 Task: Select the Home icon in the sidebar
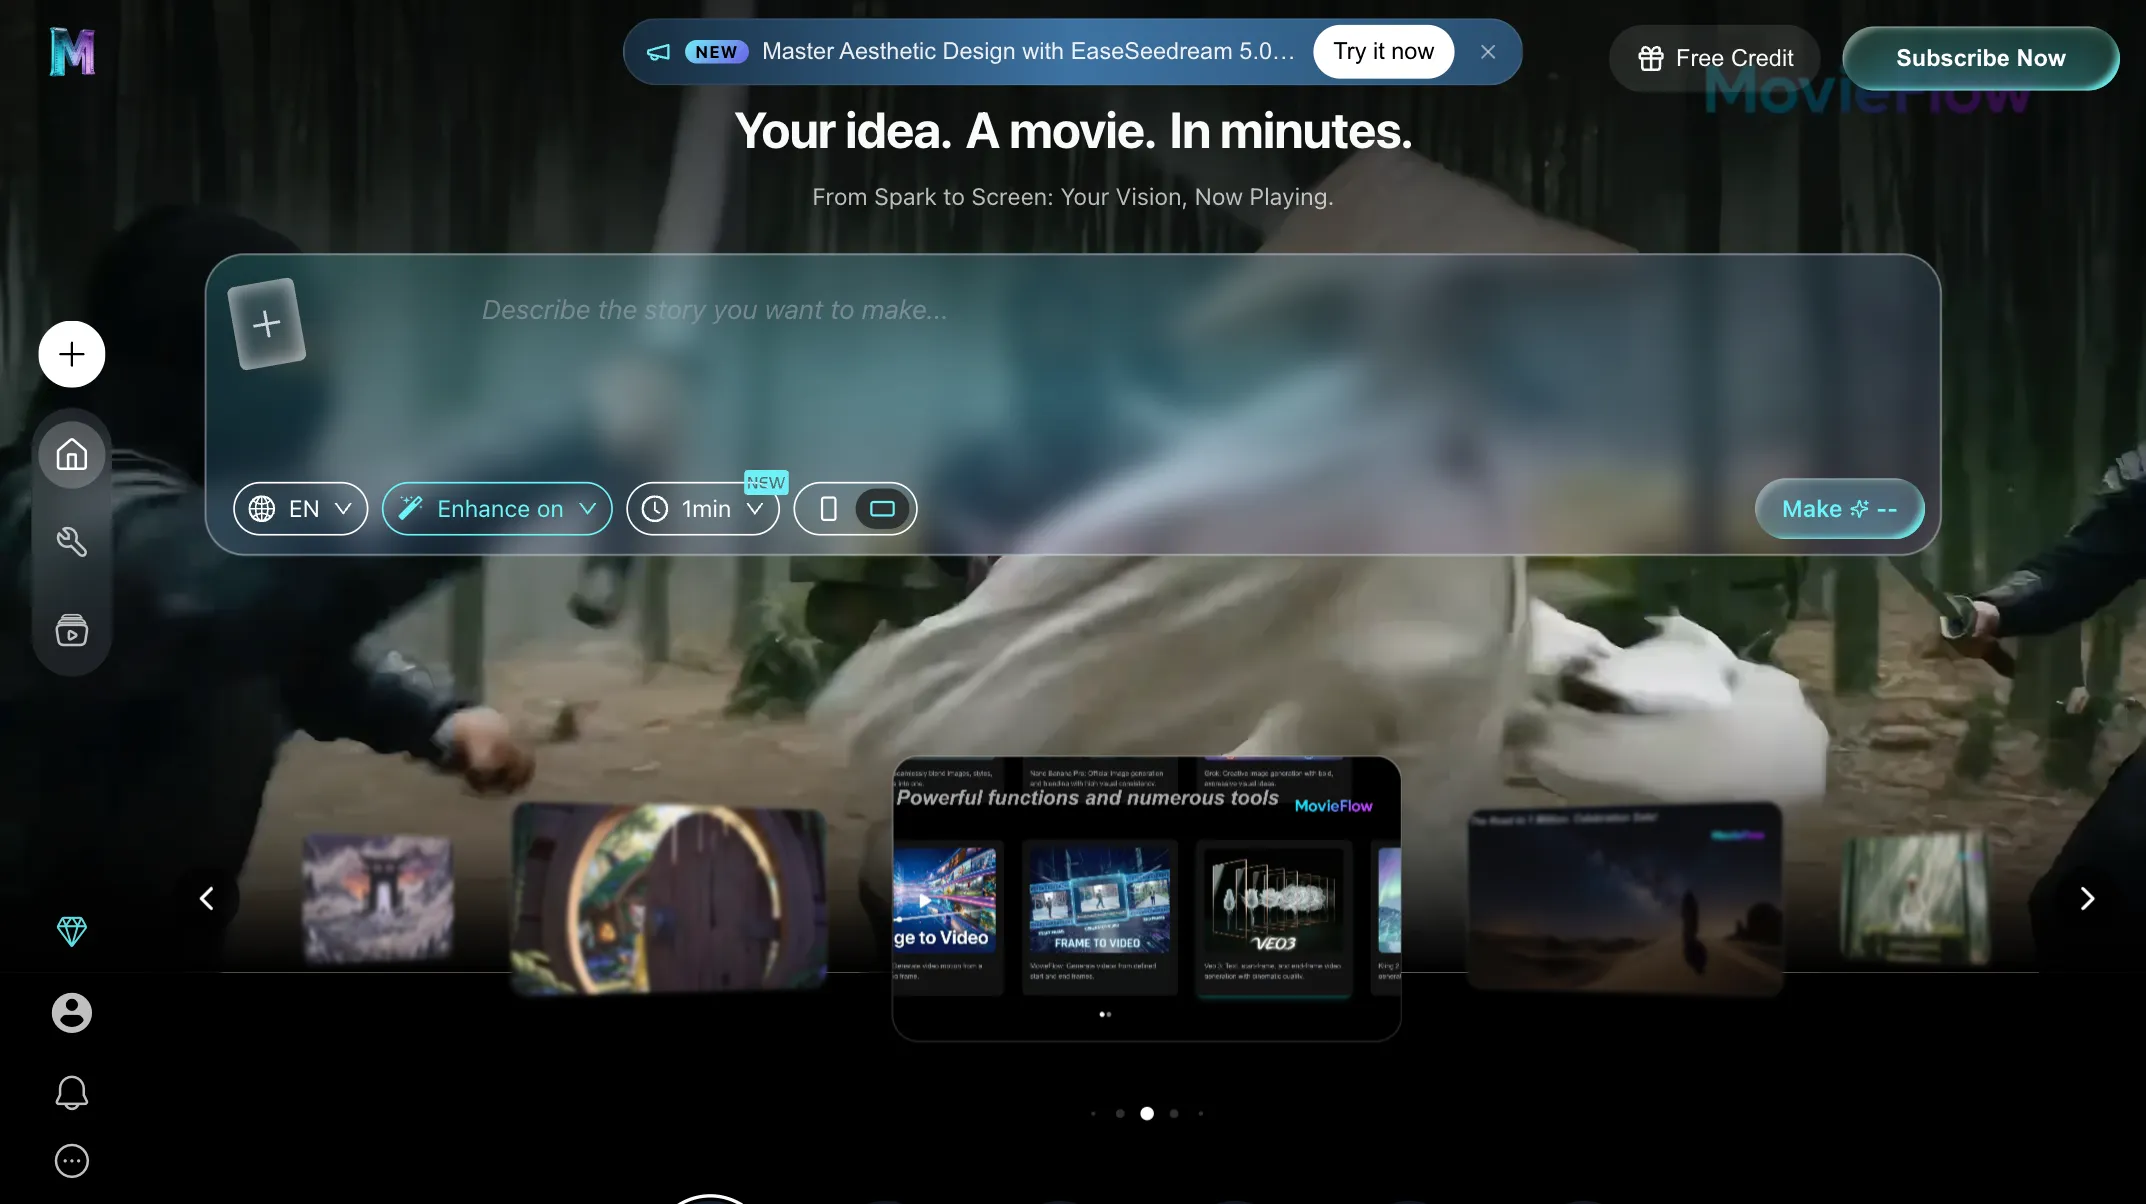pos(71,454)
